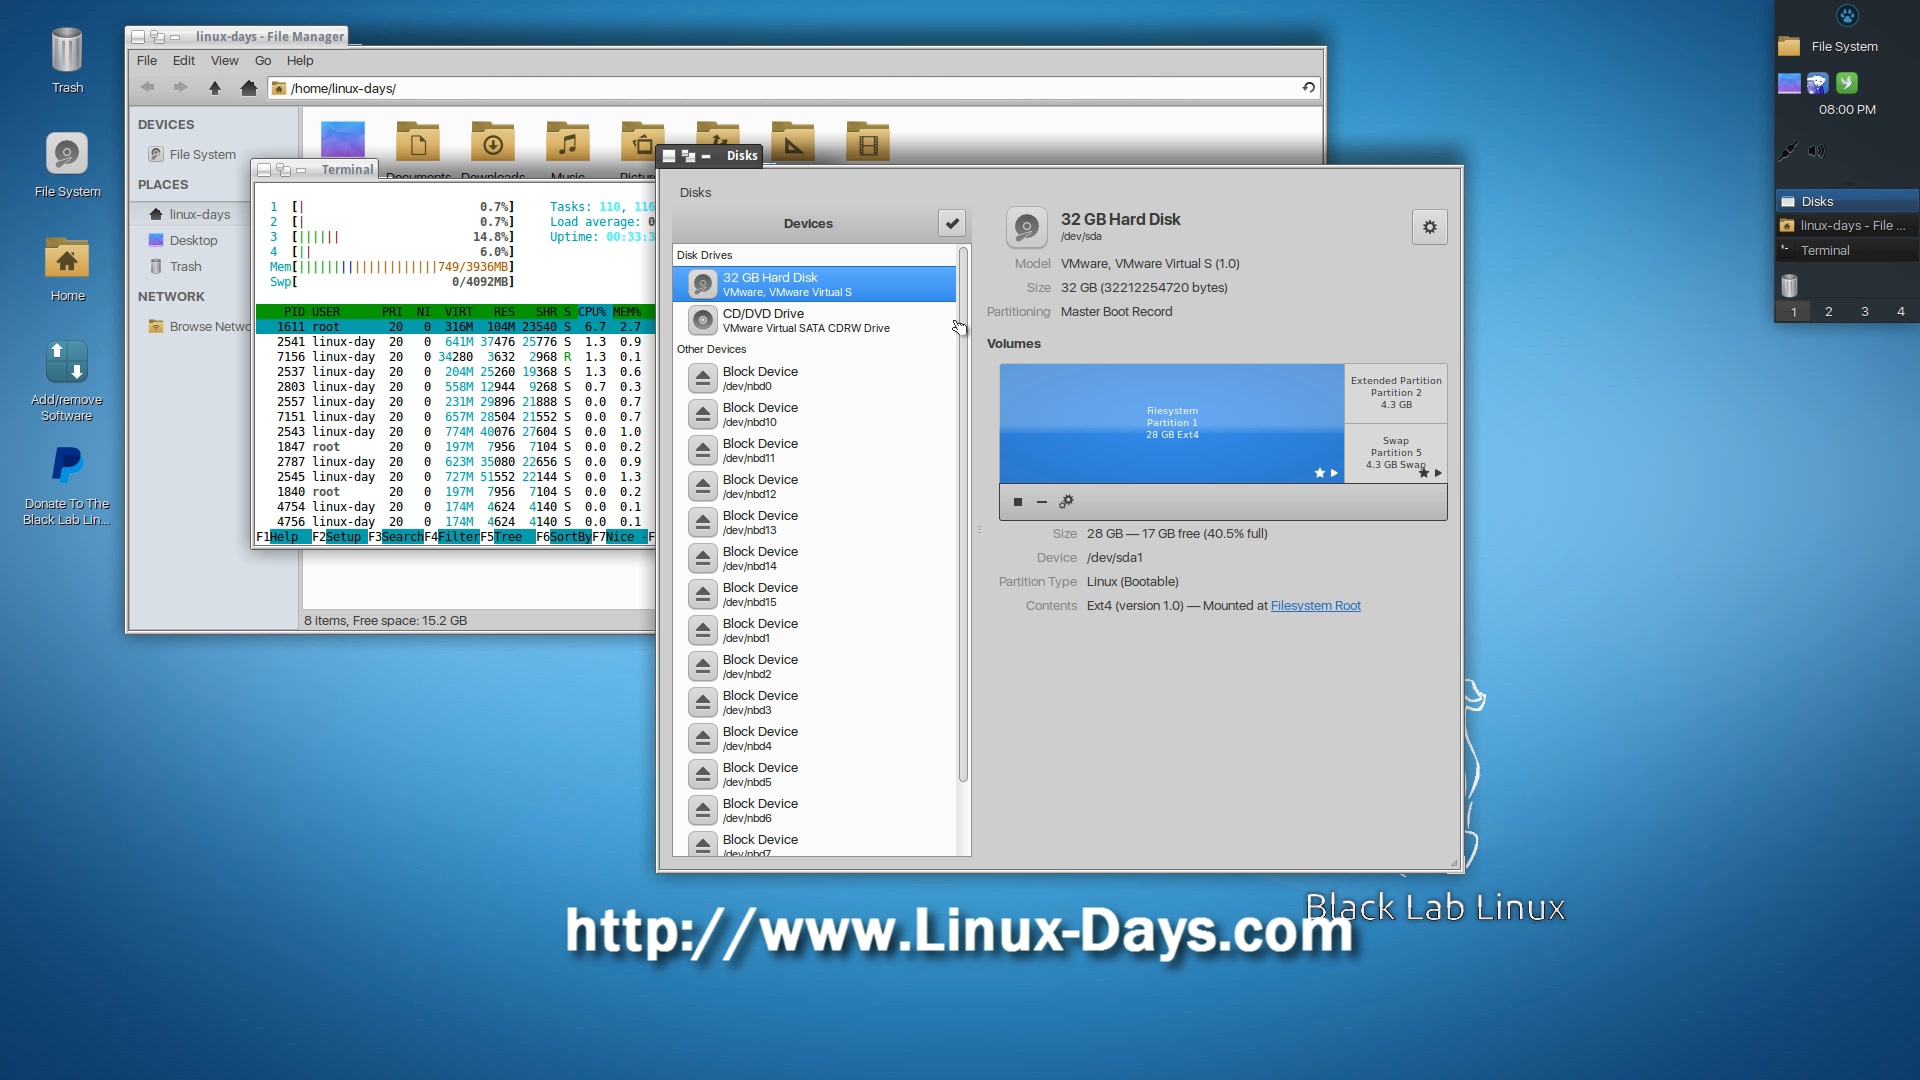Eject block device /dev/nbd10
The width and height of the screenshot is (1920, 1080).
click(x=703, y=414)
